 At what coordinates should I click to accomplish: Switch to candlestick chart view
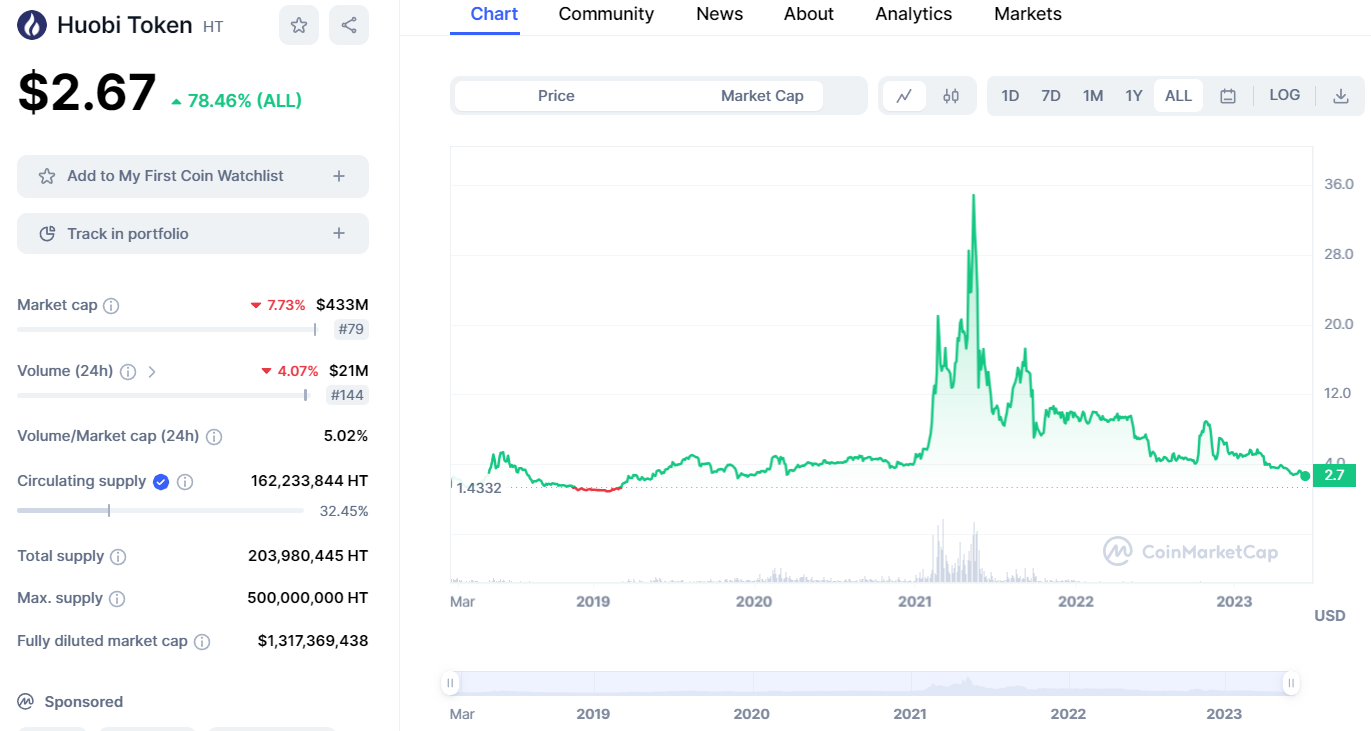(951, 96)
